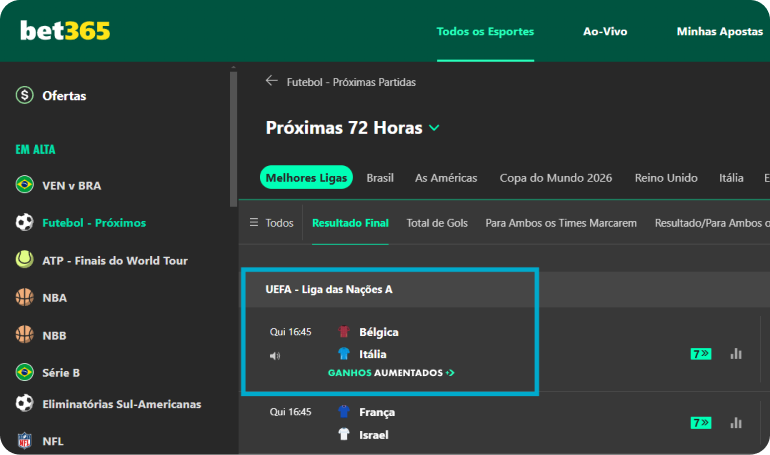Image resolution: width=770 pixels, height=455 pixels.
Task: Click Futebol - Próximas Partidas breadcrumb
Action: [x=351, y=82]
